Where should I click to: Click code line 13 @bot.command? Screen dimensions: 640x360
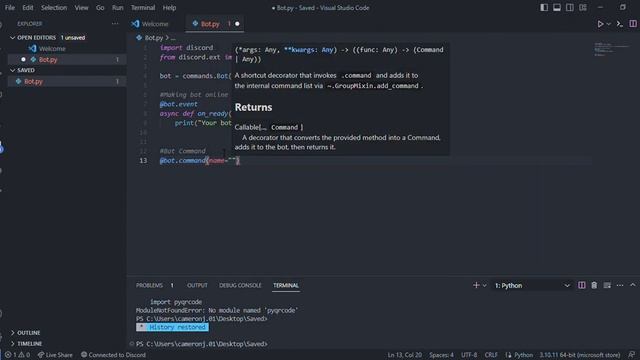(200, 160)
